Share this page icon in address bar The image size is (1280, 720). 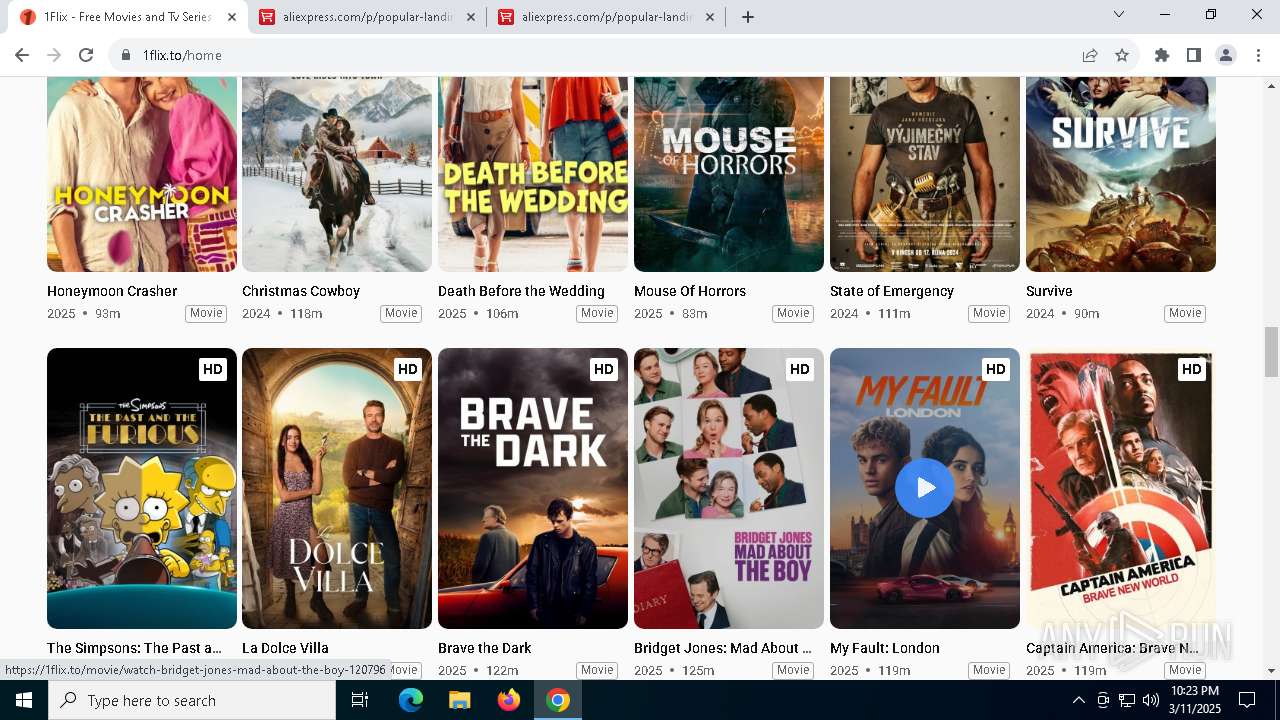click(1090, 55)
